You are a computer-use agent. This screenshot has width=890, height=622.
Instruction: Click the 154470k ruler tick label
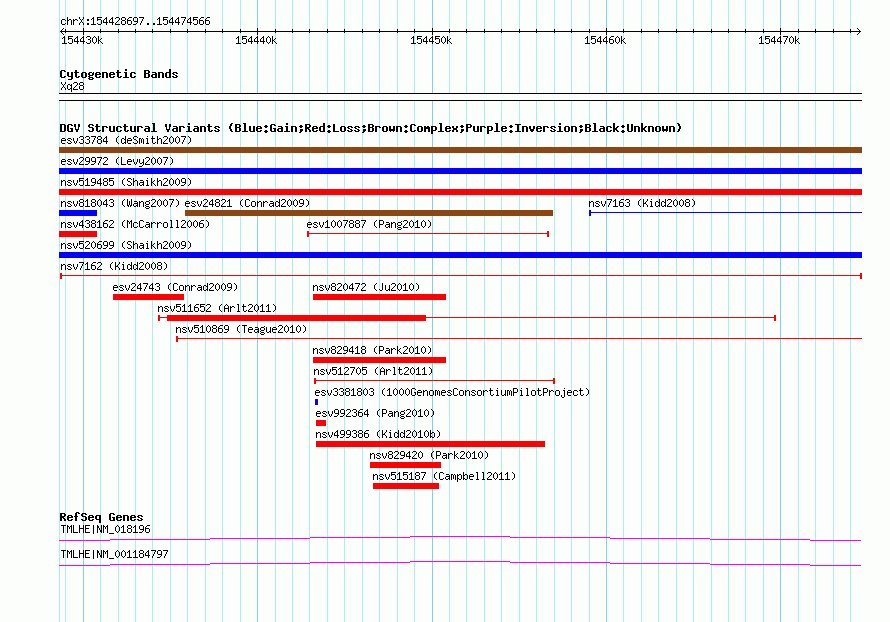coord(779,40)
